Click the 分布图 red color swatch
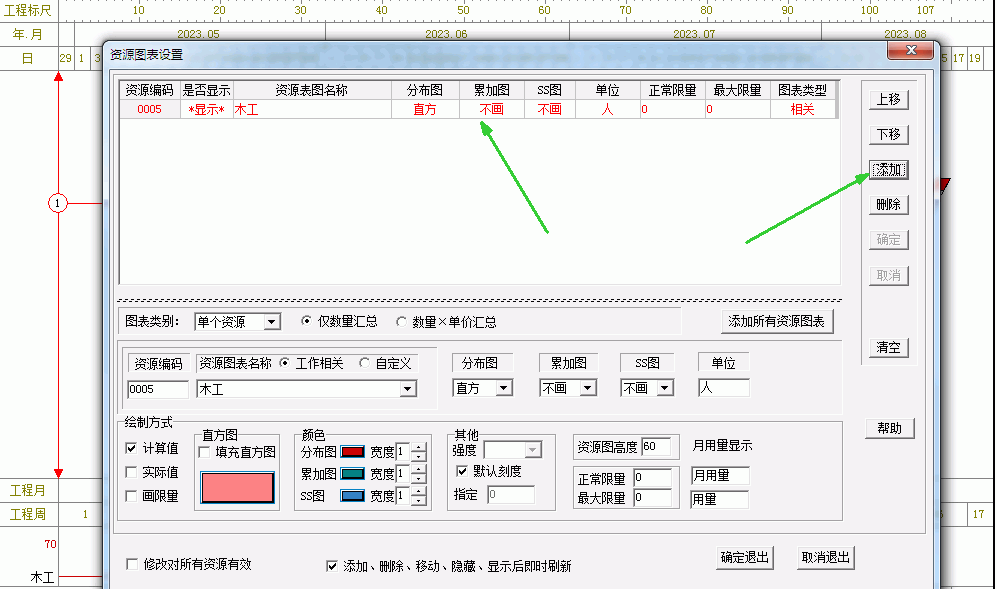This screenshot has width=997, height=589. coord(352,453)
